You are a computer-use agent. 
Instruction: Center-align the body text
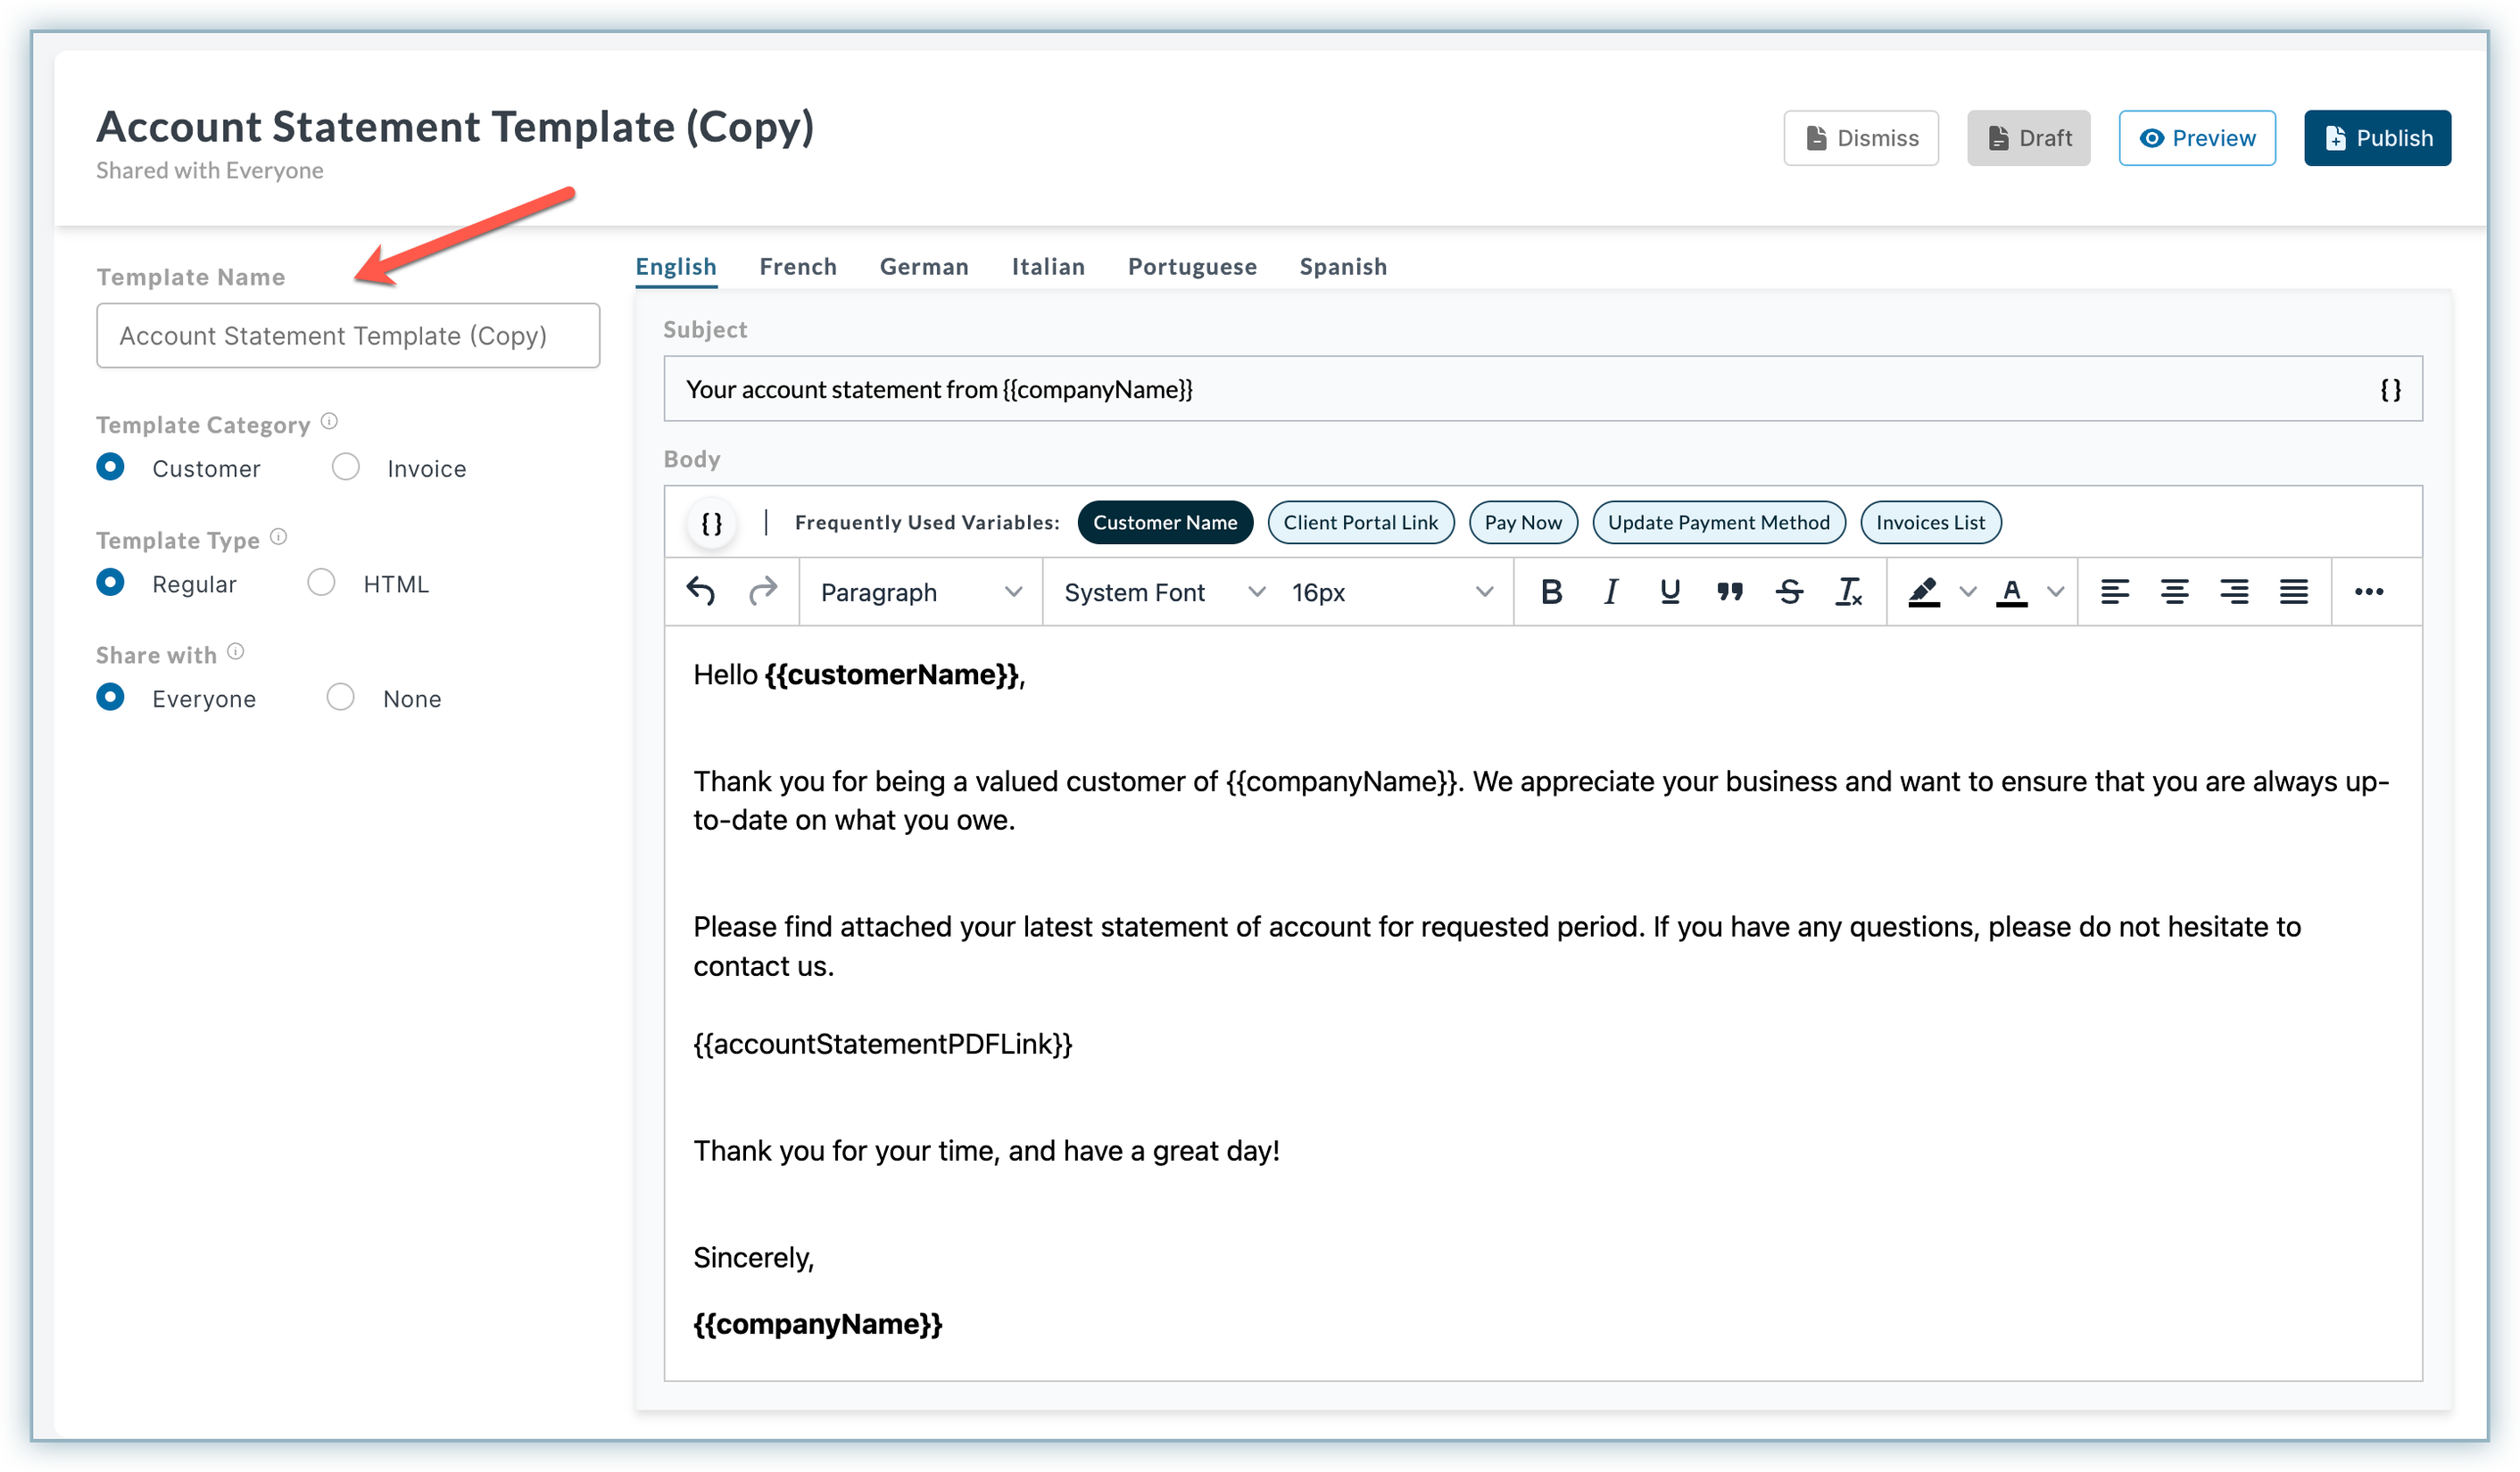point(2174,592)
